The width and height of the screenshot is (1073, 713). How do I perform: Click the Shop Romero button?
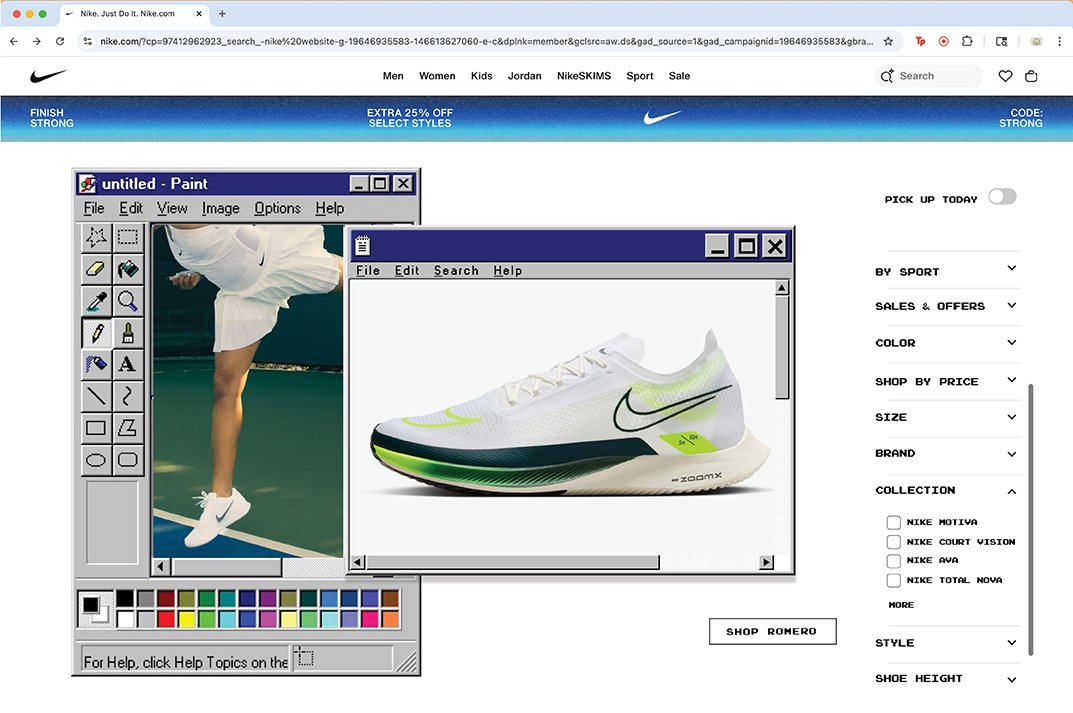[x=772, y=631]
